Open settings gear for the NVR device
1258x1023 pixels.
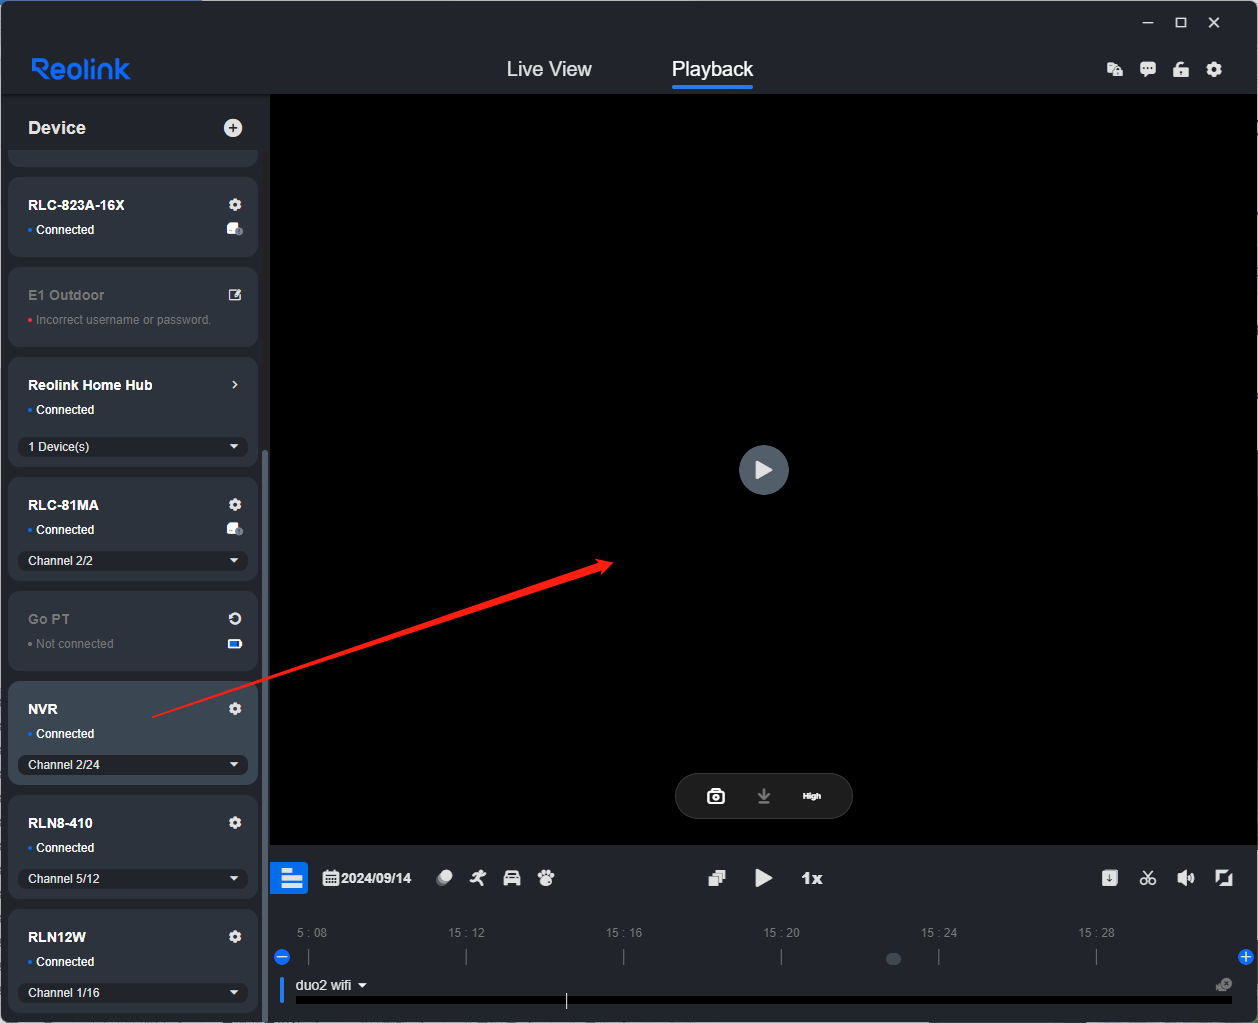[235, 709]
